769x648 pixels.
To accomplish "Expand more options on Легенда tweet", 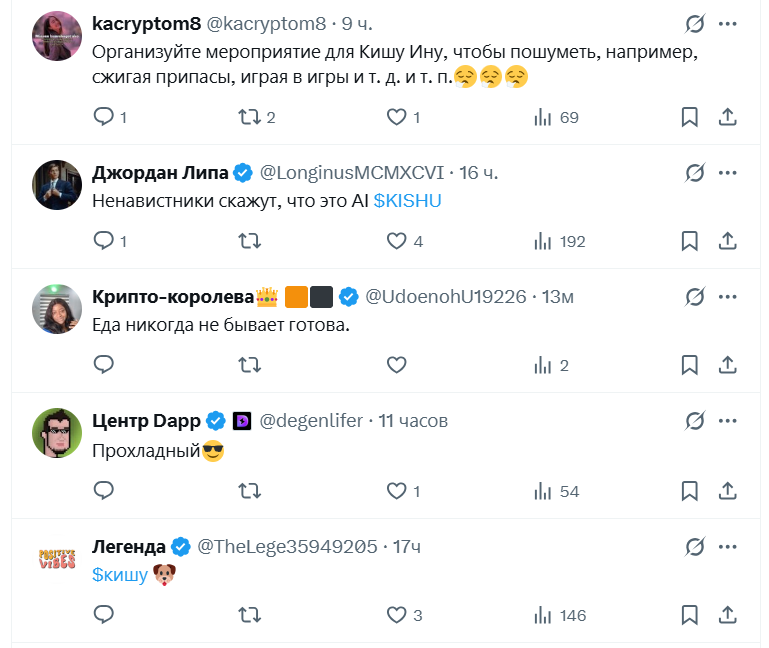I will click(729, 547).
